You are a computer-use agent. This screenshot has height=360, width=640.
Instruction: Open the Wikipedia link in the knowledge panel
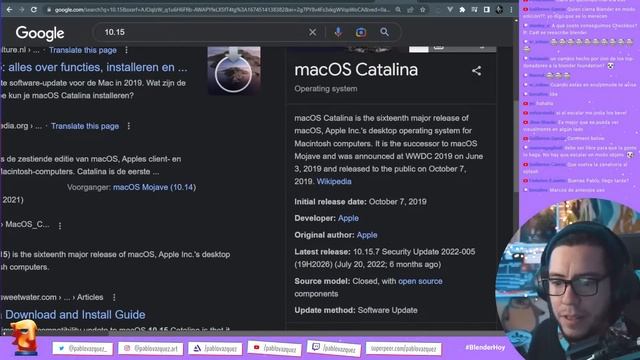pyautogui.click(x=334, y=182)
